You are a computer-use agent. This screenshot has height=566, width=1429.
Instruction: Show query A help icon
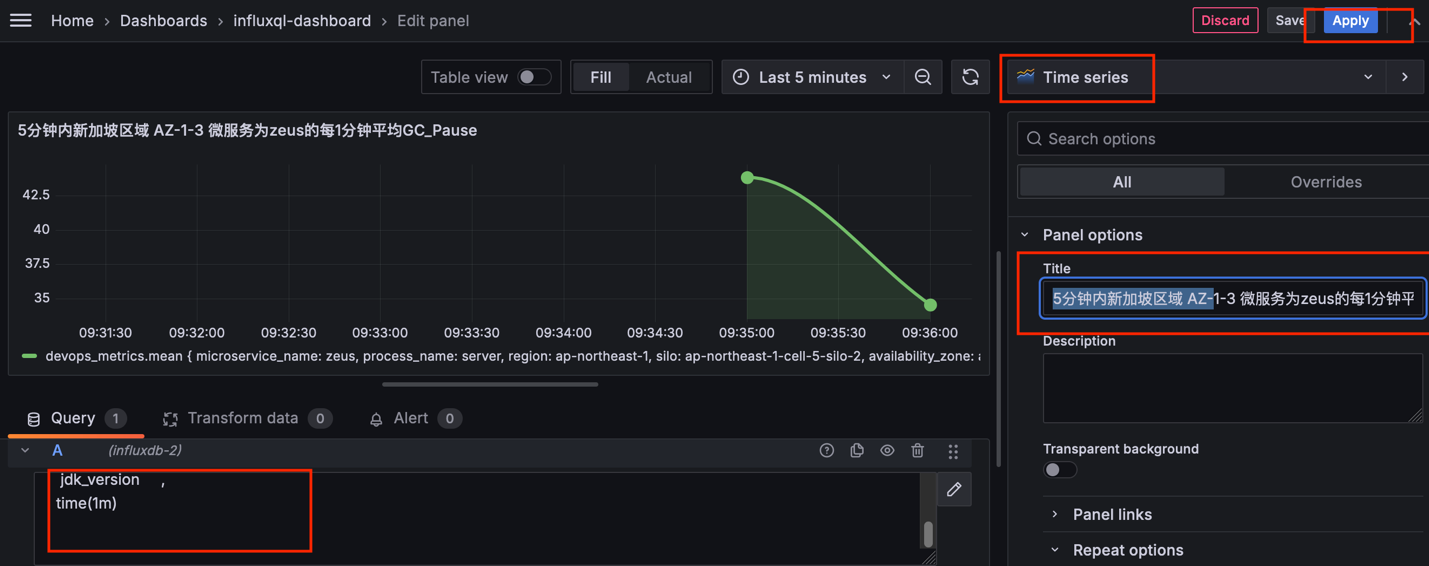point(826,451)
